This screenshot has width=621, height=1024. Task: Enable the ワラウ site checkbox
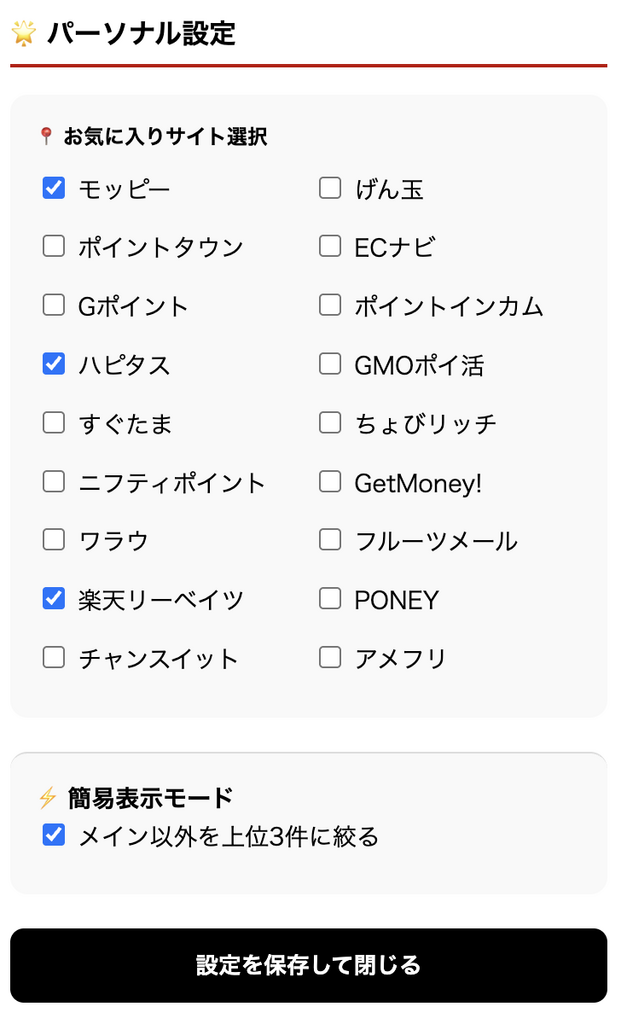(x=54, y=540)
